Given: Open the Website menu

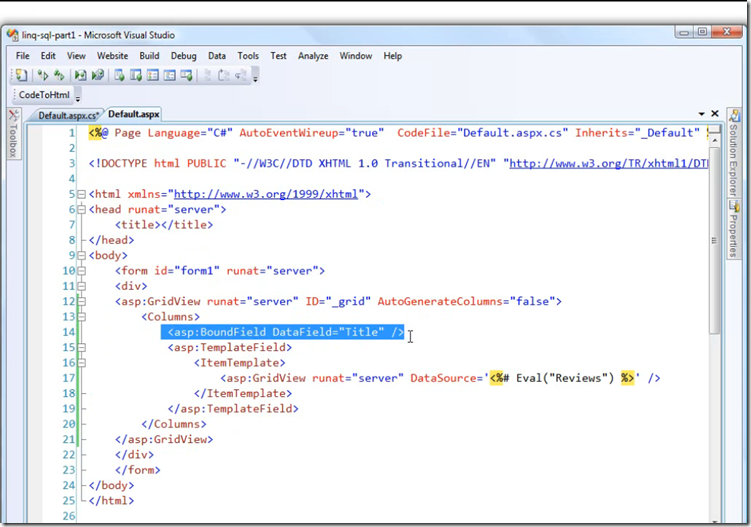Looking at the screenshot, I should click(x=113, y=56).
